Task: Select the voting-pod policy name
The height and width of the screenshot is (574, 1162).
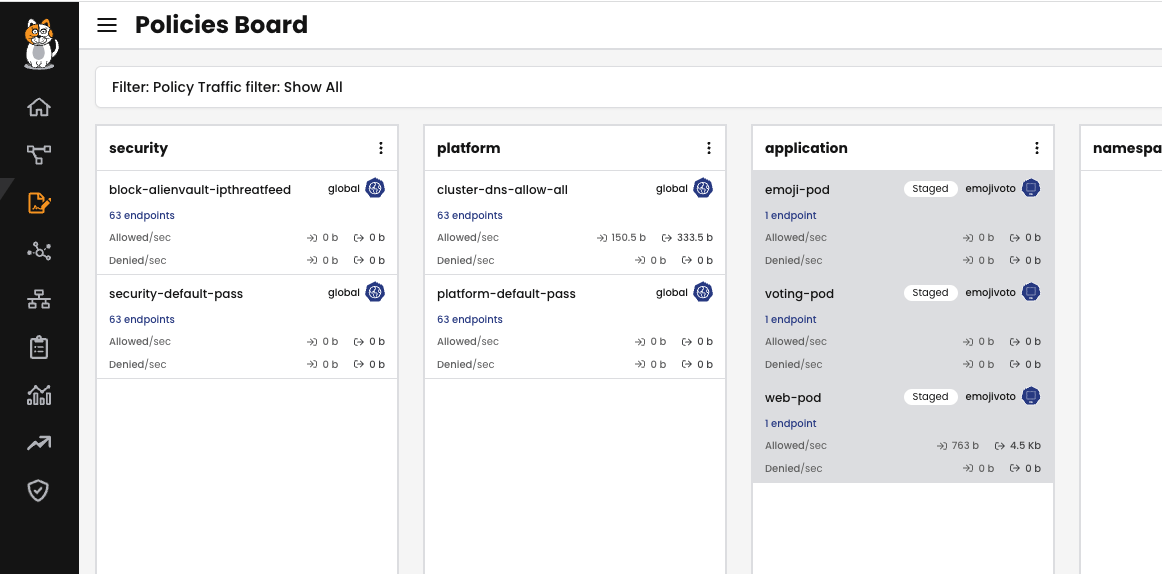Action: click(800, 294)
